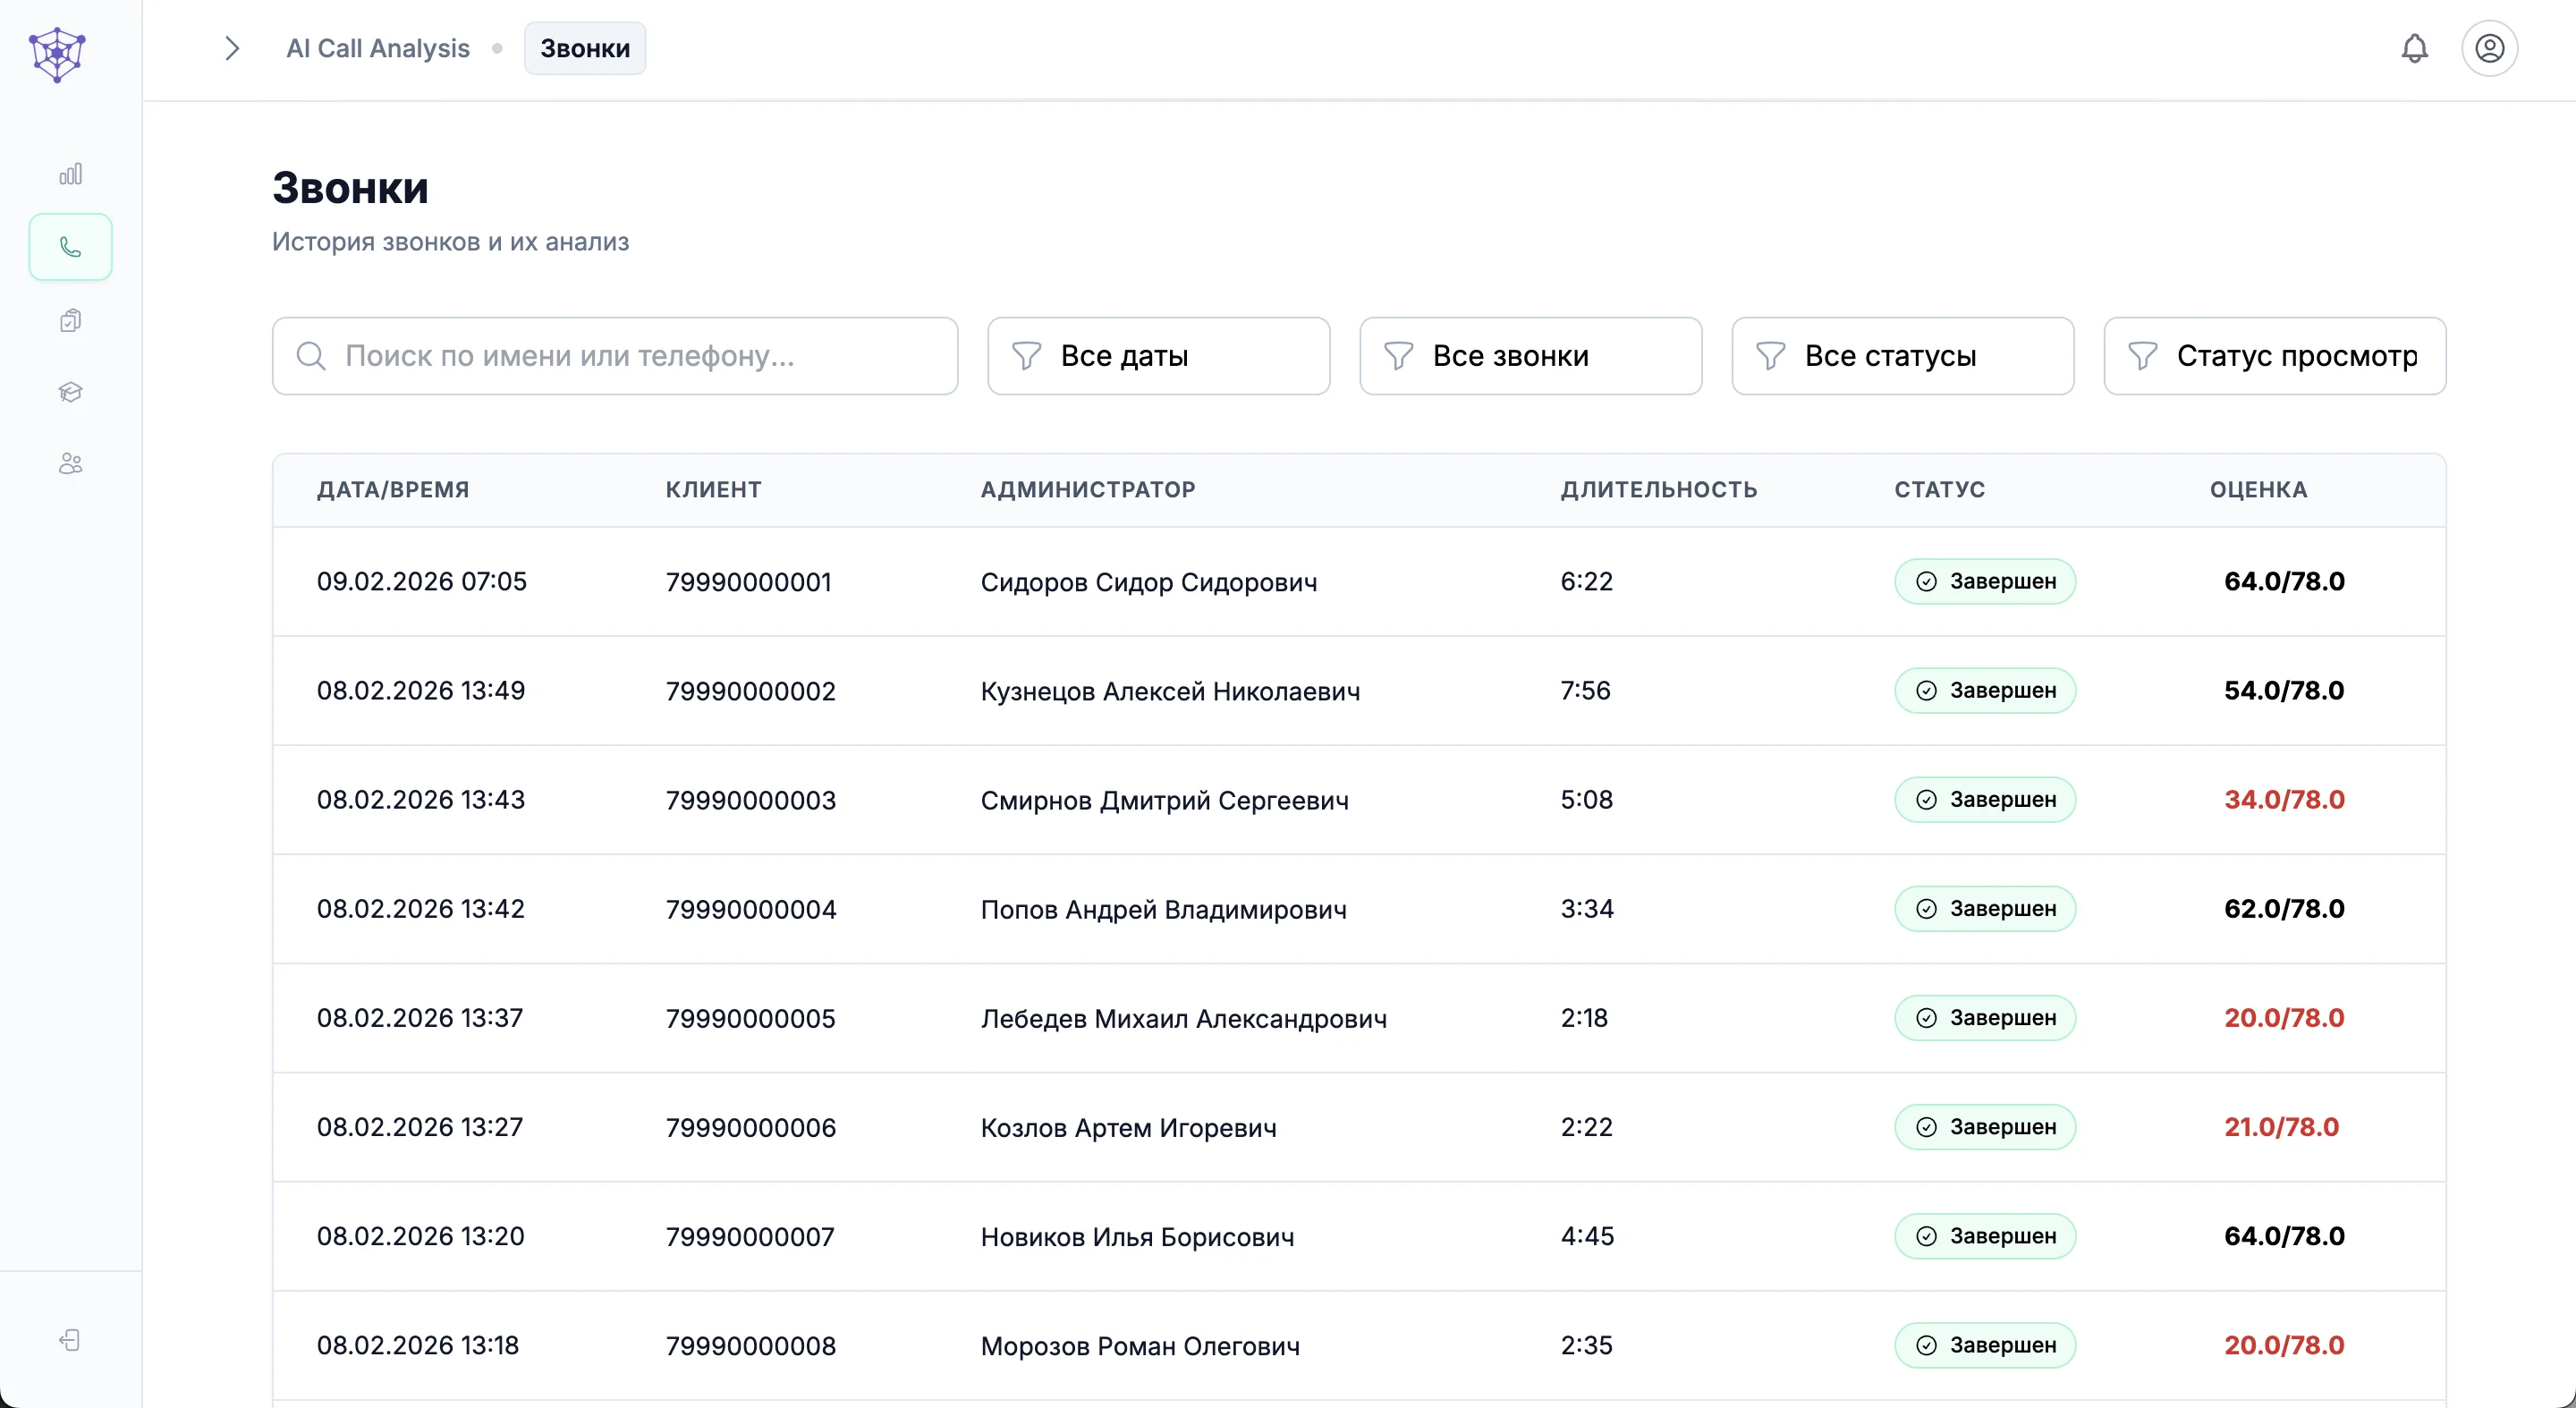The width and height of the screenshot is (2576, 1408).
Task: Open the users group sidebar icon
Action: (x=70, y=464)
